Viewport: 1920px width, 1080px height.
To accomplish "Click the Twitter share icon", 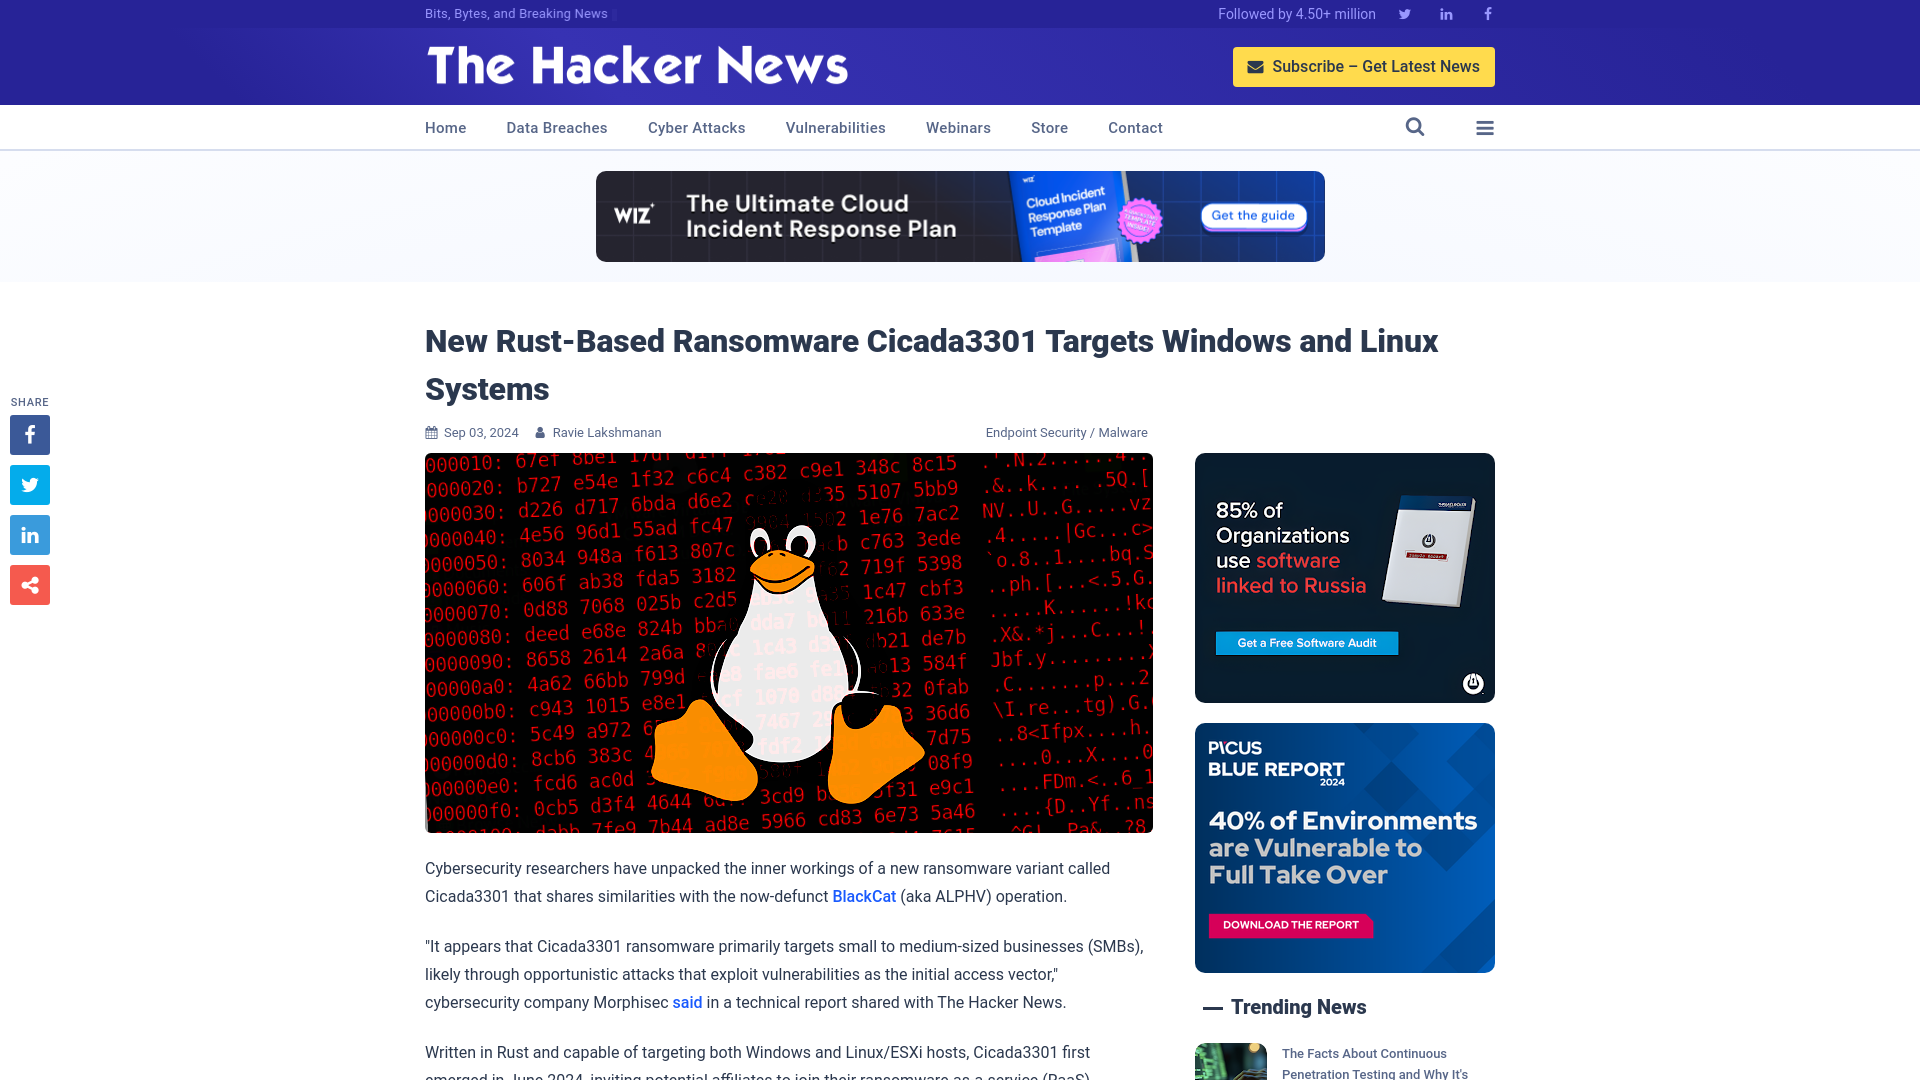I will 30,485.
